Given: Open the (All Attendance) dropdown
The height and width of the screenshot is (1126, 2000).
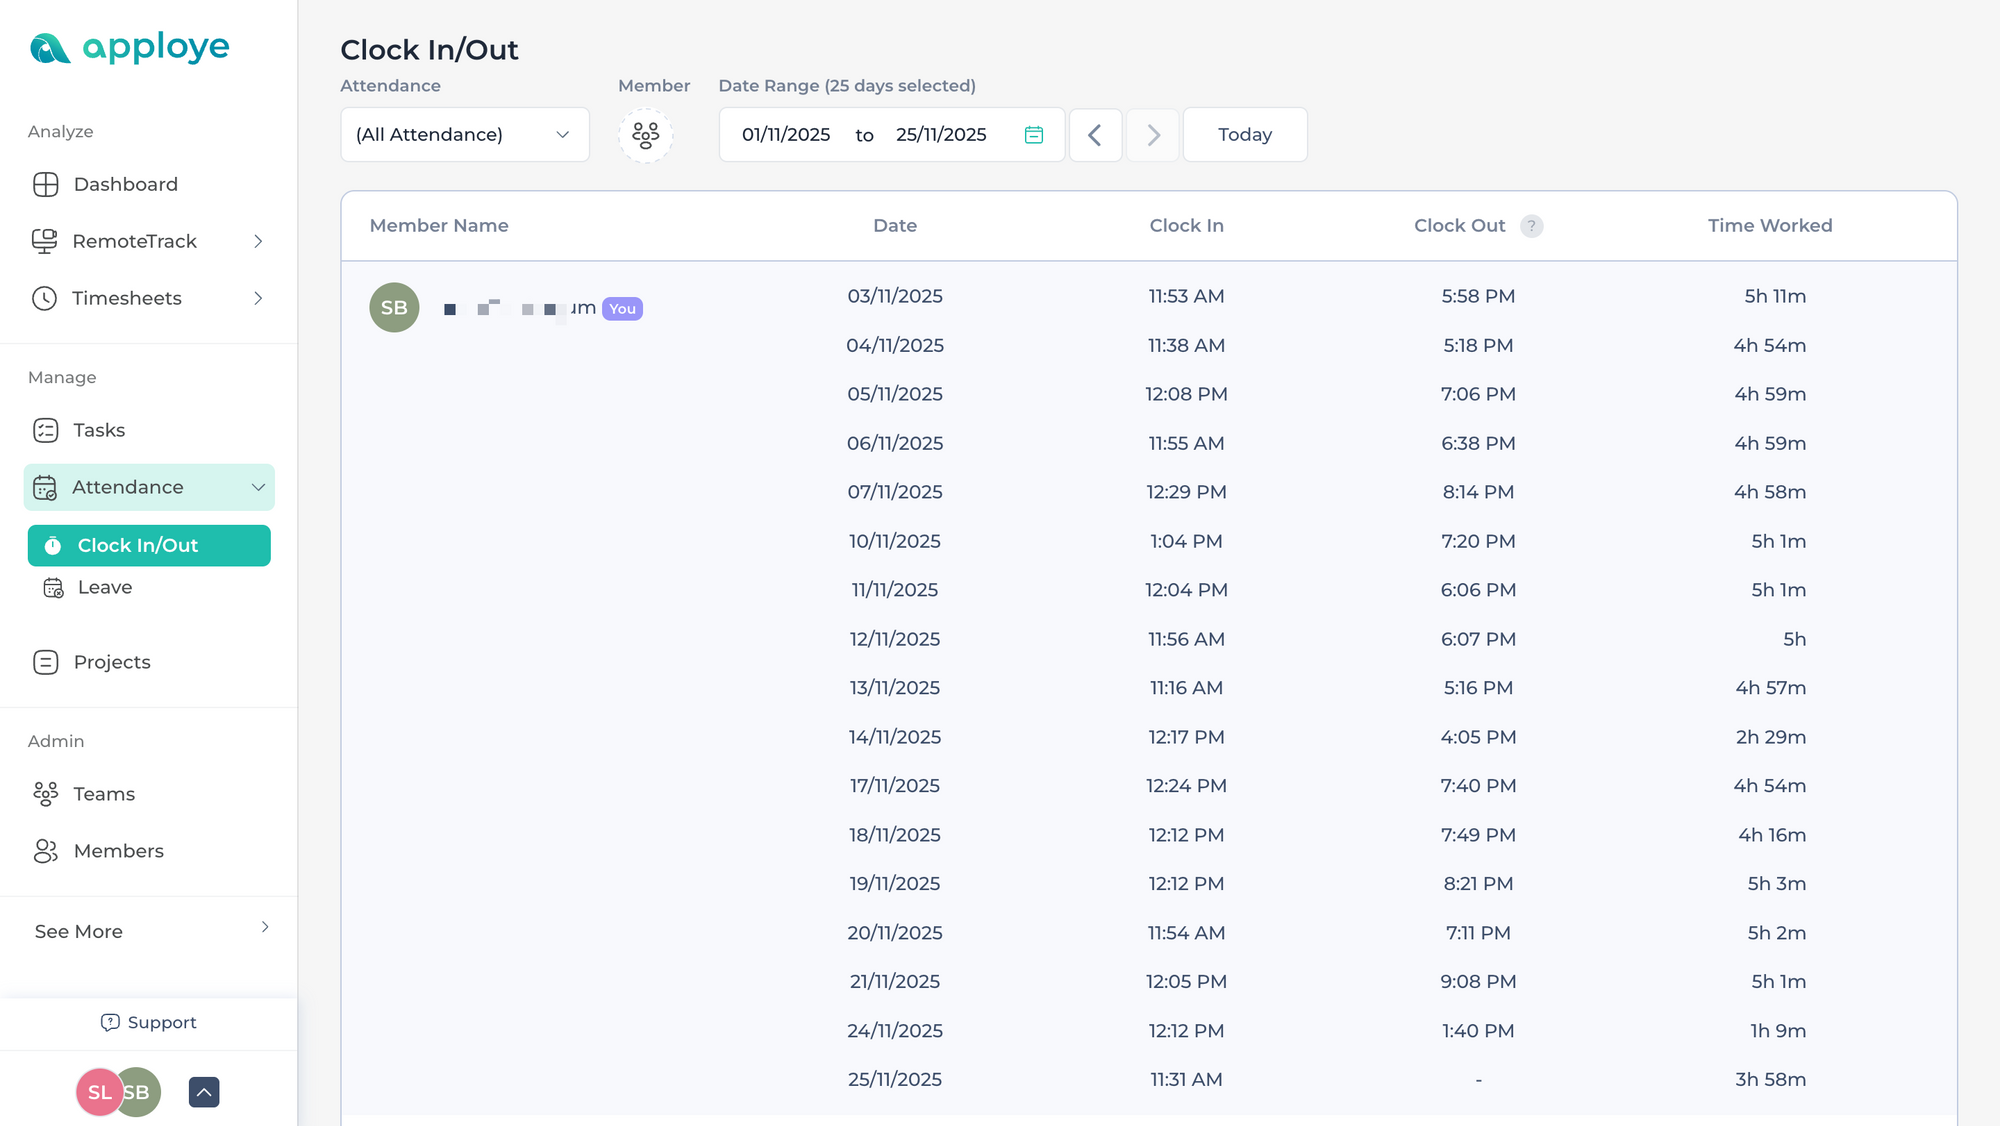Looking at the screenshot, I should [x=464, y=134].
